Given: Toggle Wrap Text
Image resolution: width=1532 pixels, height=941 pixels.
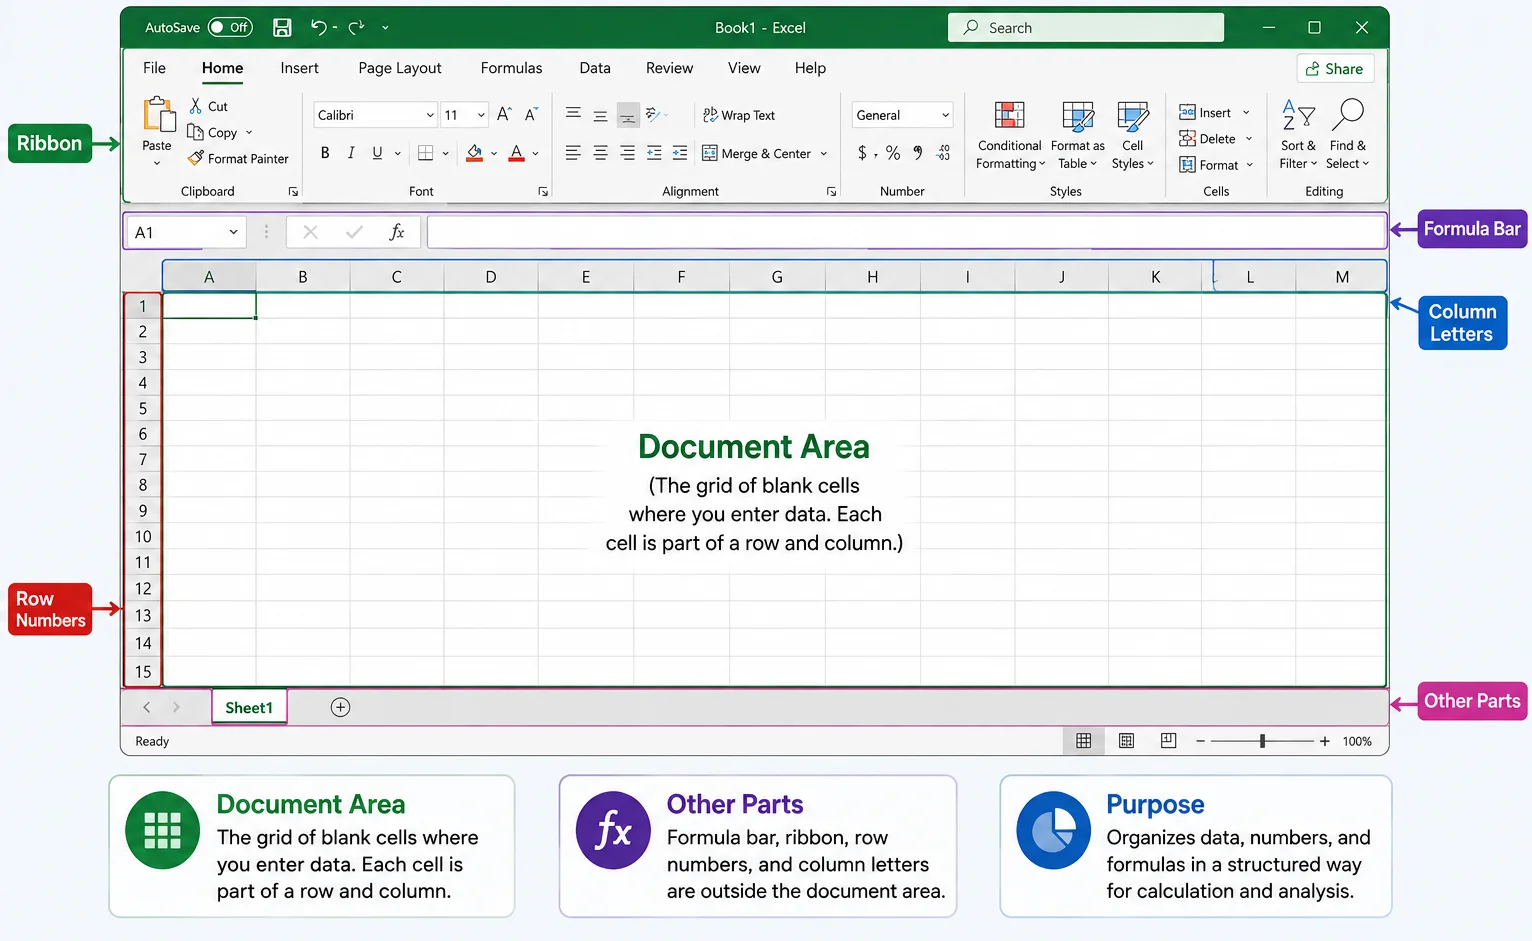Looking at the screenshot, I should [739, 115].
